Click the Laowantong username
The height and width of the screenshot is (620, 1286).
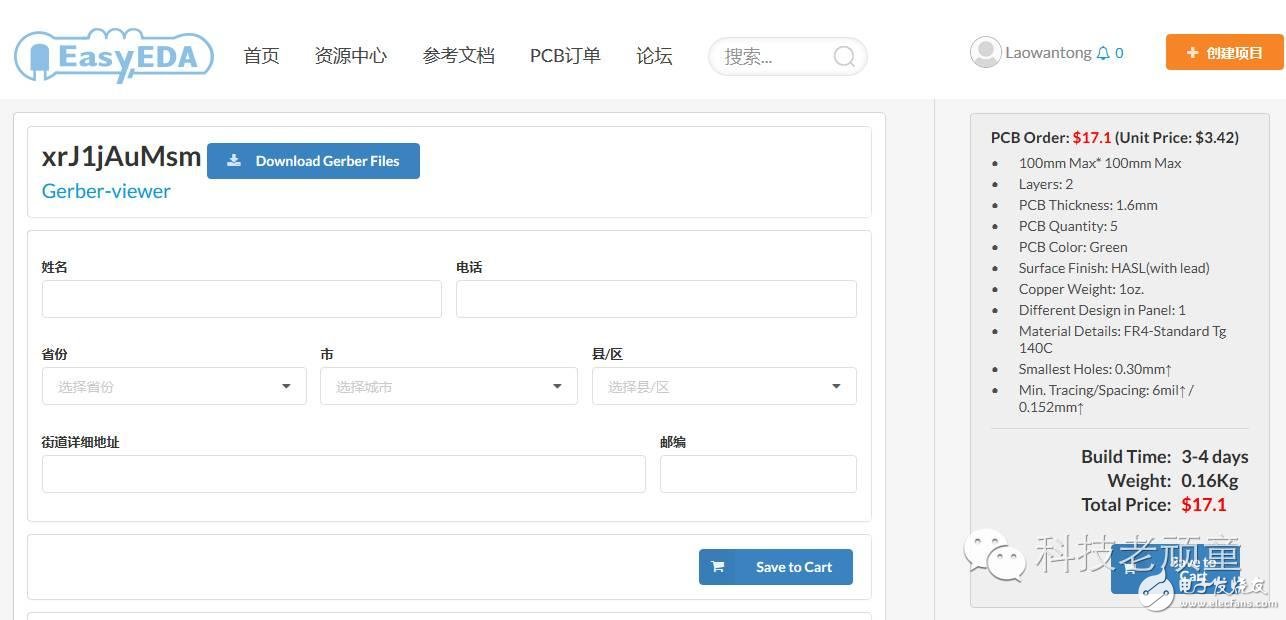pos(1048,53)
